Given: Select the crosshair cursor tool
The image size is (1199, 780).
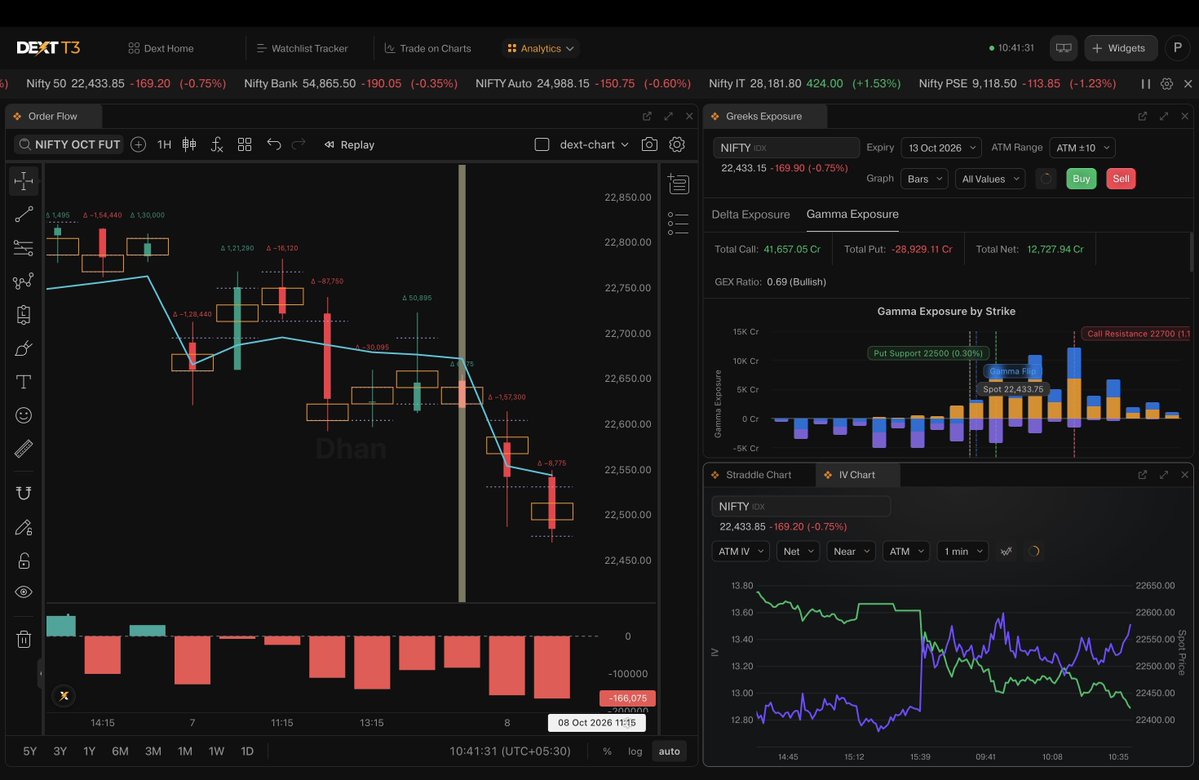Looking at the screenshot, I should (24, 180).
